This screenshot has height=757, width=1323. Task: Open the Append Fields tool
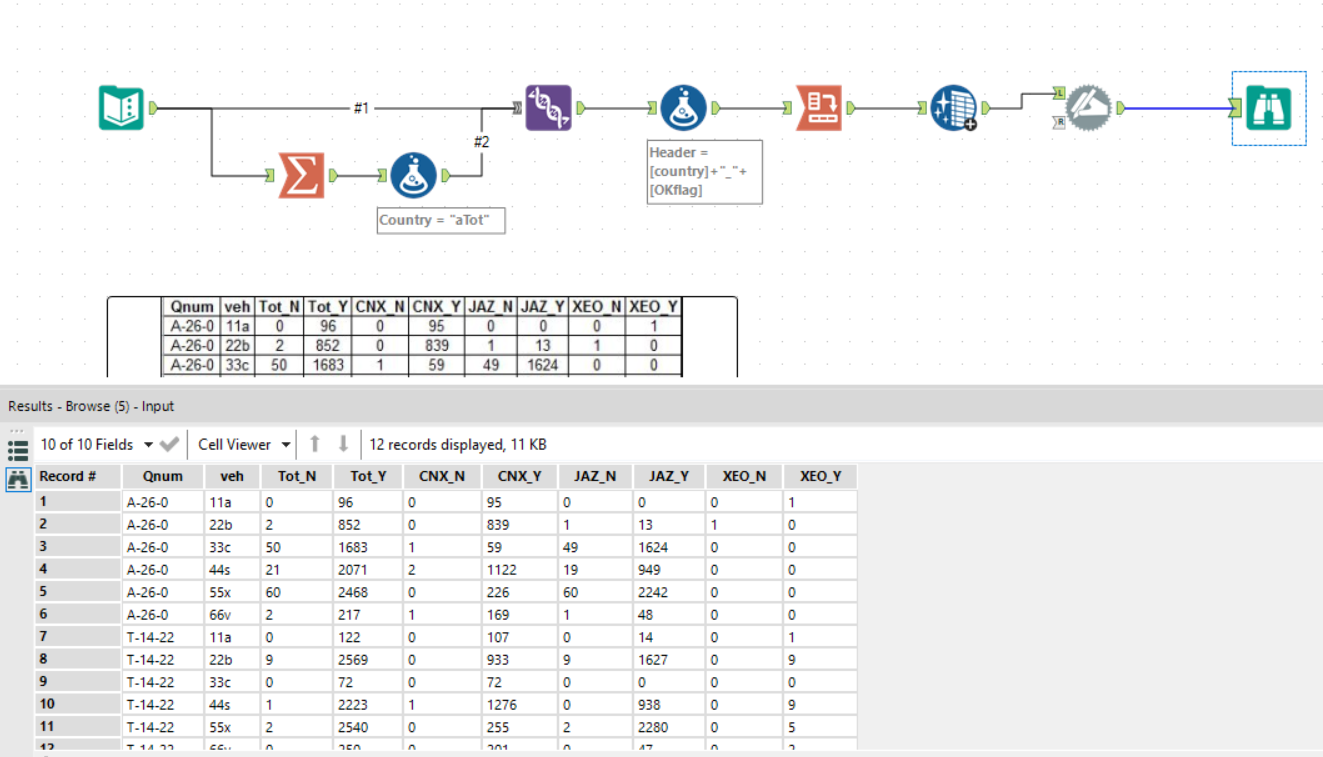tap(952, 107)
